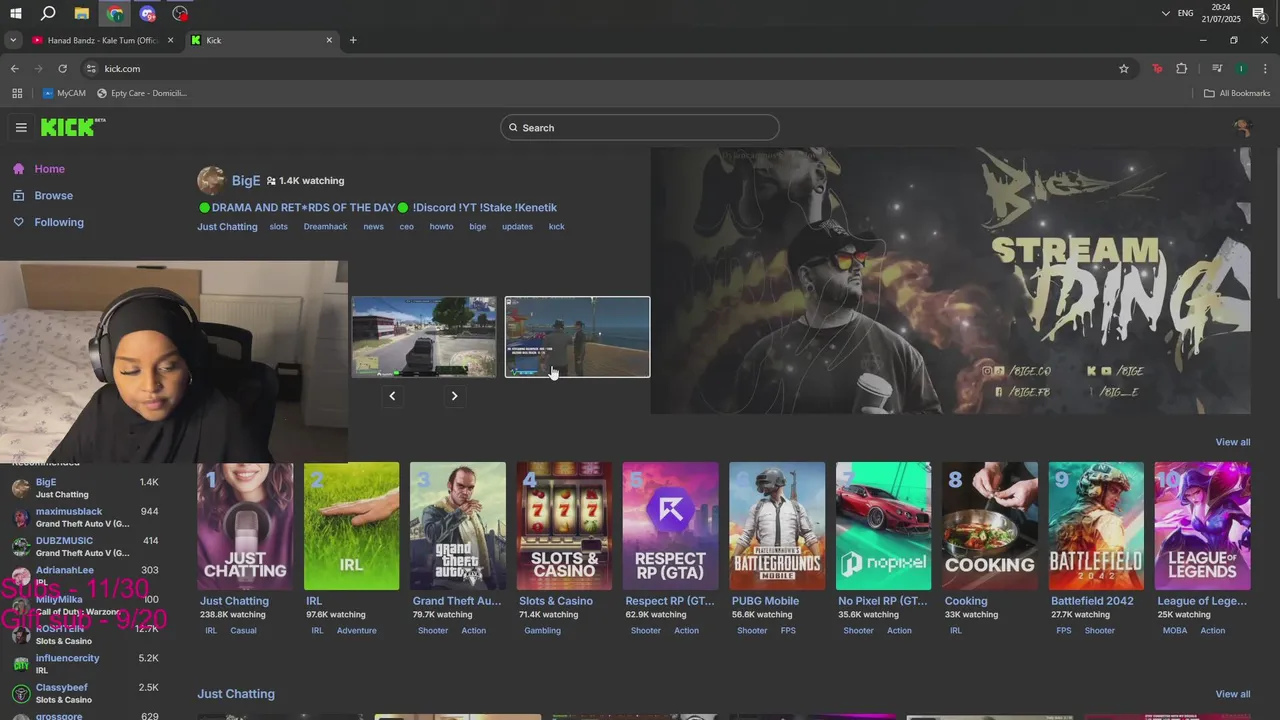Select the Just Chatting category link under BigE

(227, 227)
